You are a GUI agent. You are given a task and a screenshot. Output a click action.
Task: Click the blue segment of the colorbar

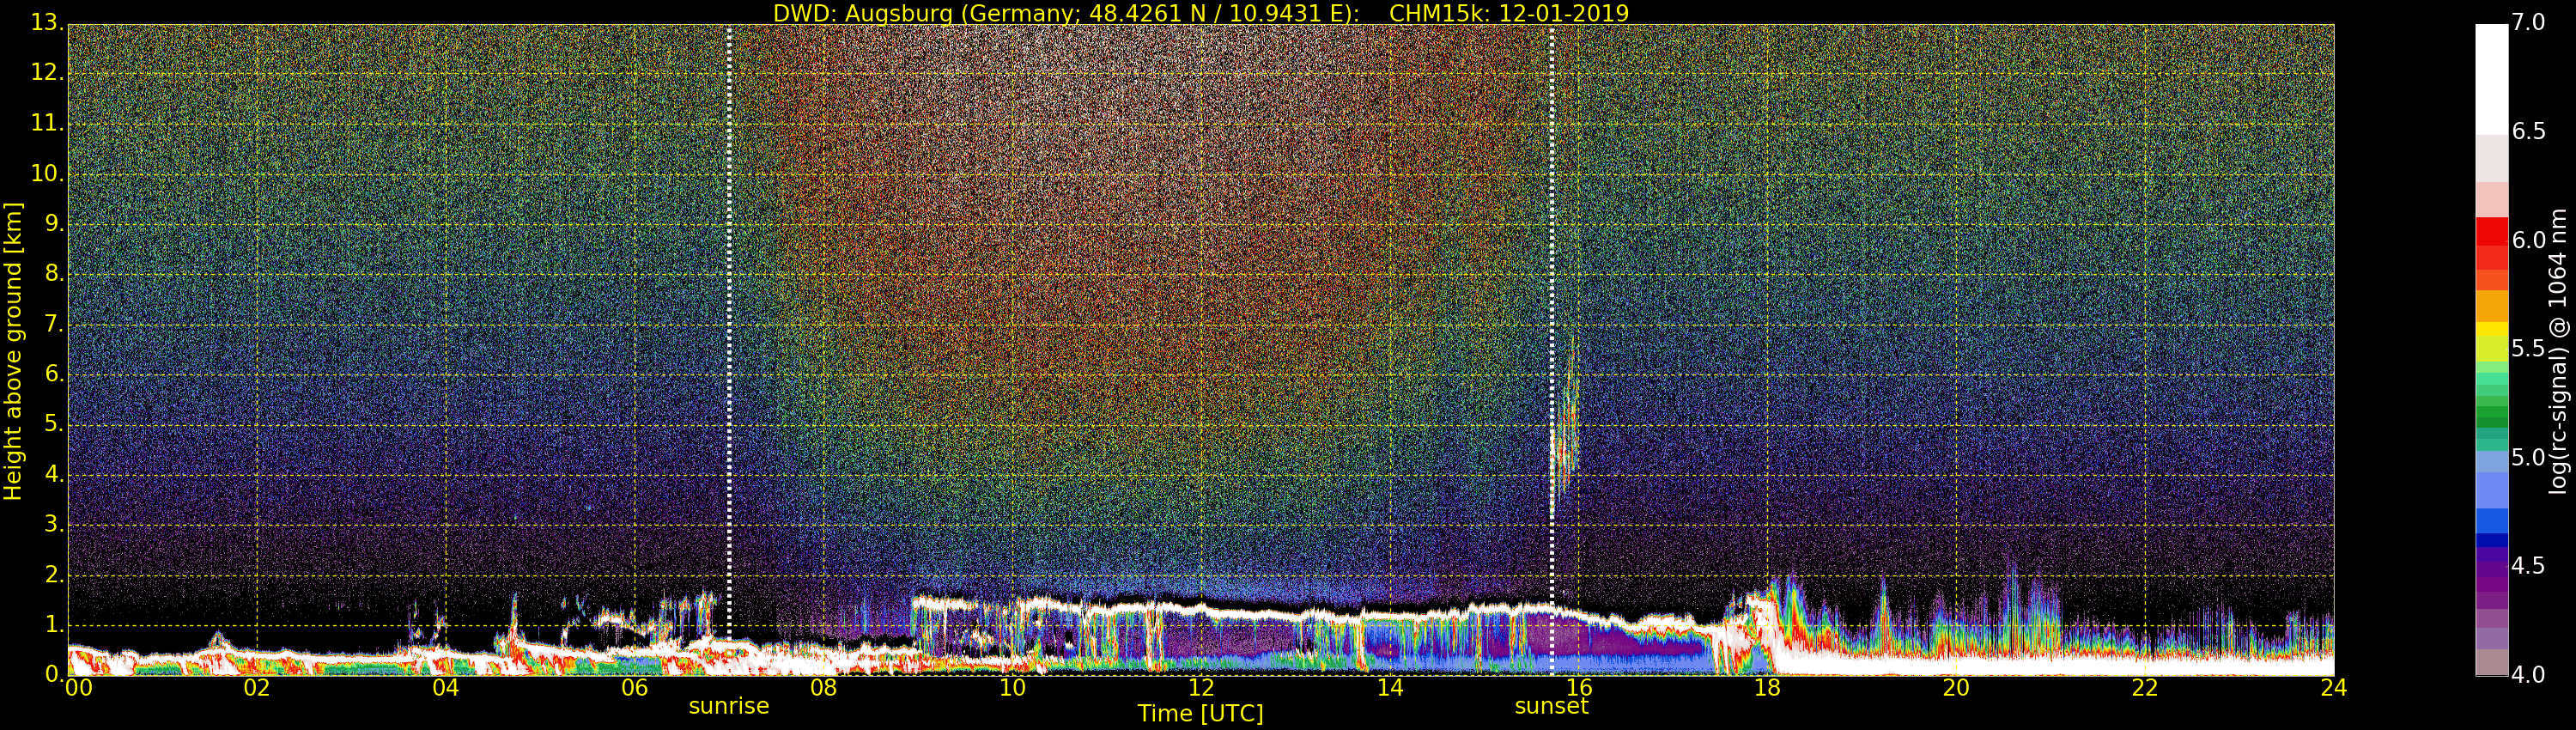(2491, 521)
